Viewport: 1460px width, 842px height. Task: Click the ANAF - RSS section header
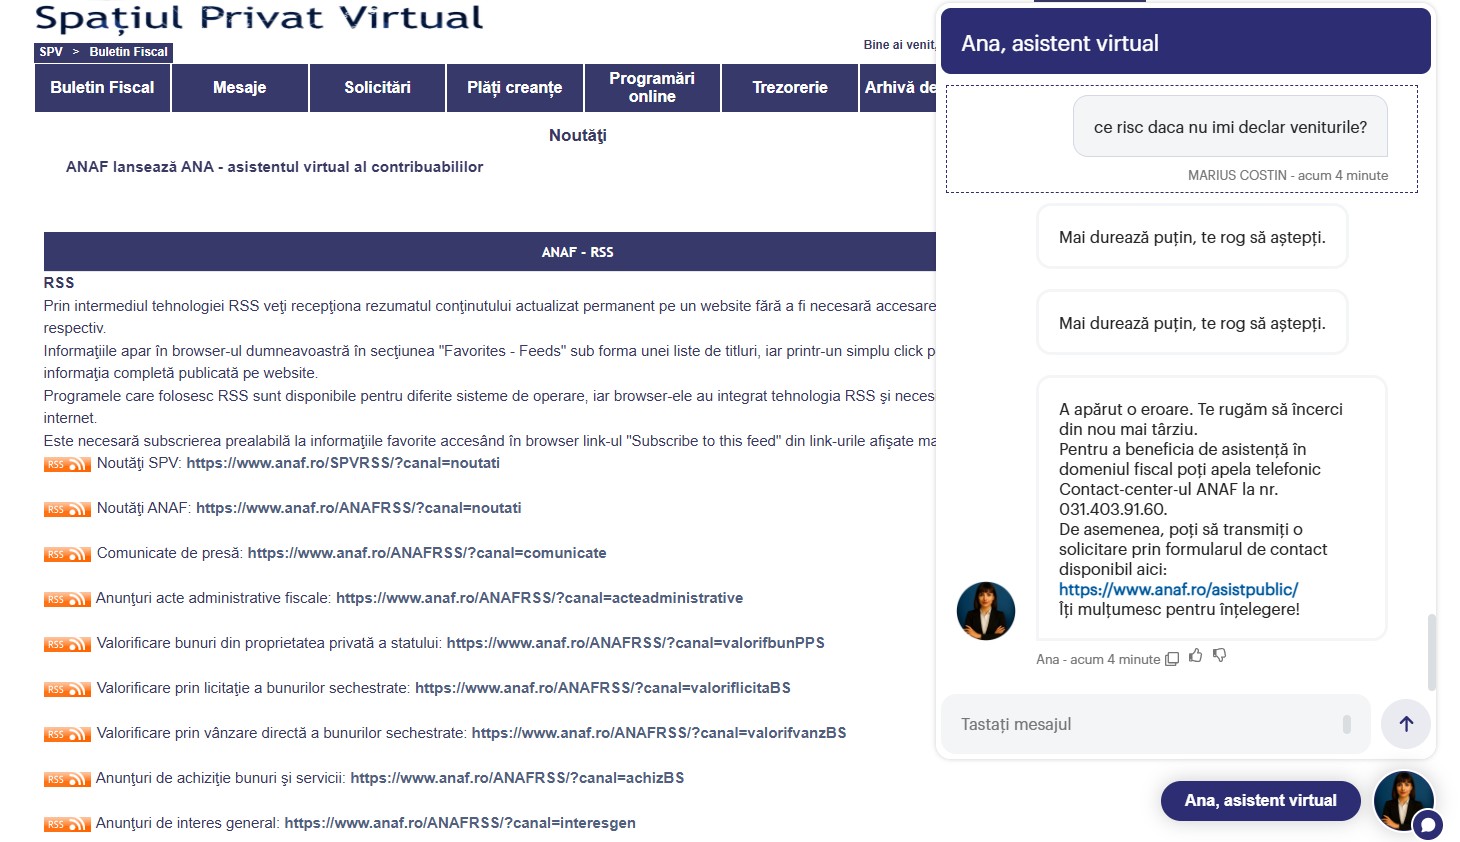coord(490,252)
